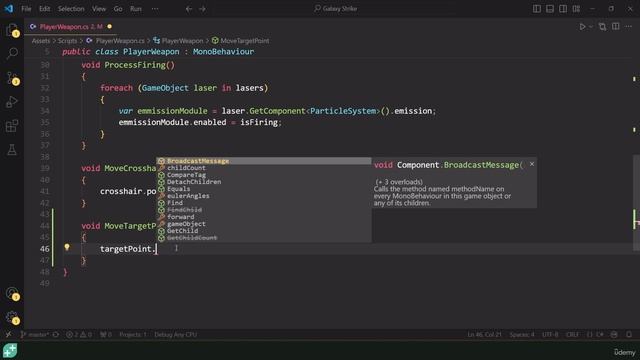Image resolution: width=640 pixels, height=360 pixels.
Task: Click the remote window status bar icon
Action: pos(8,335)
